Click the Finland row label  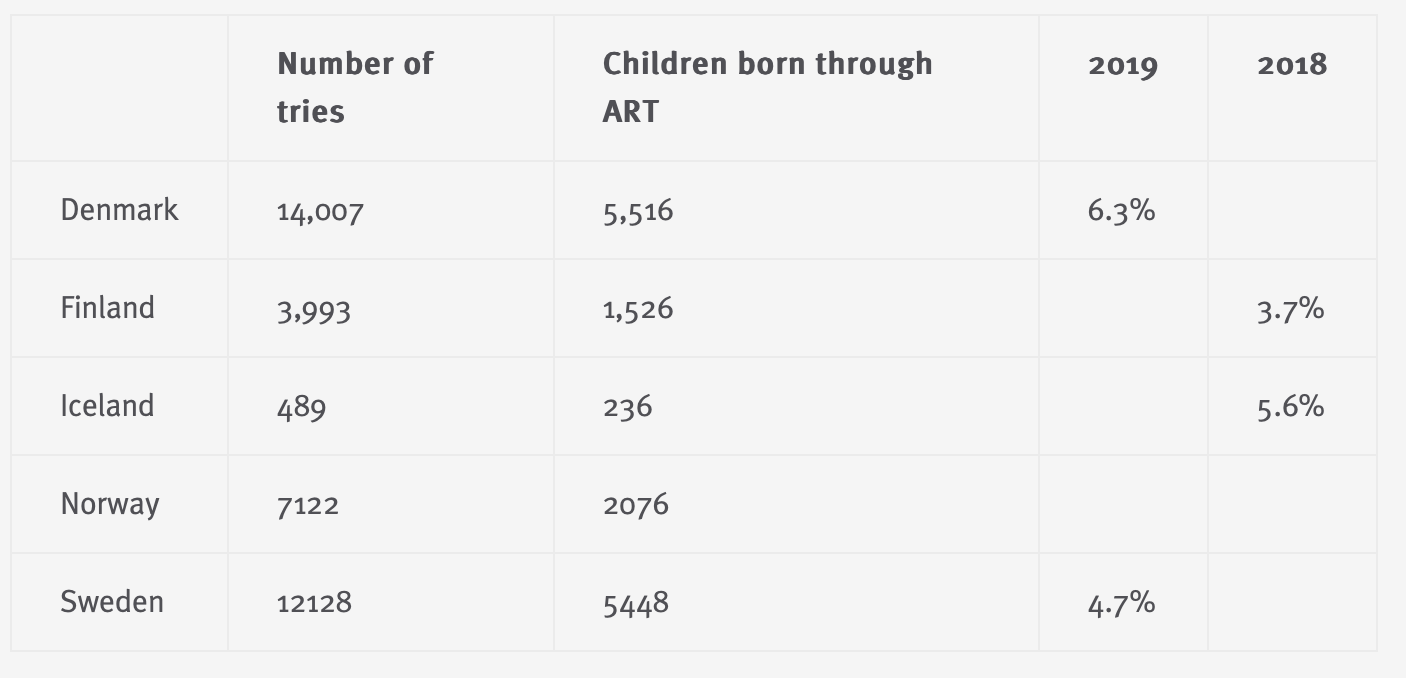point(107,308)
